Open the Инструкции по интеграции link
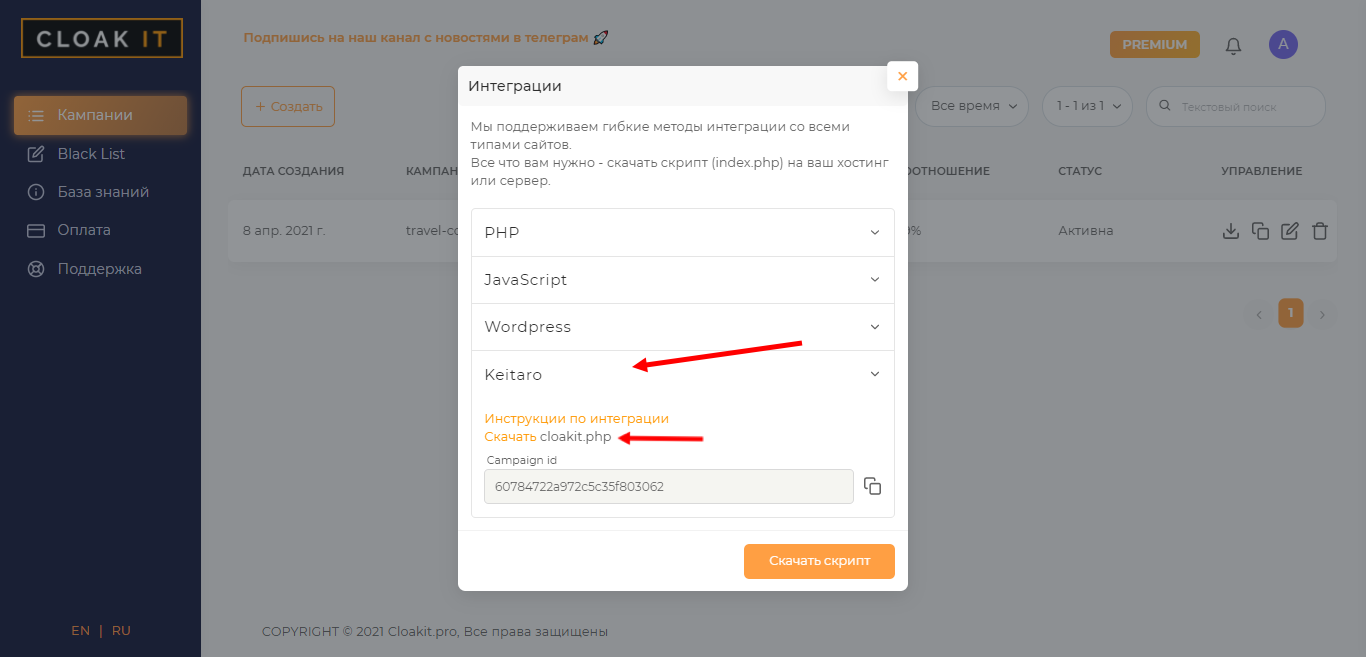Viewport: 1366px width, 657px height. coord(576,418)
